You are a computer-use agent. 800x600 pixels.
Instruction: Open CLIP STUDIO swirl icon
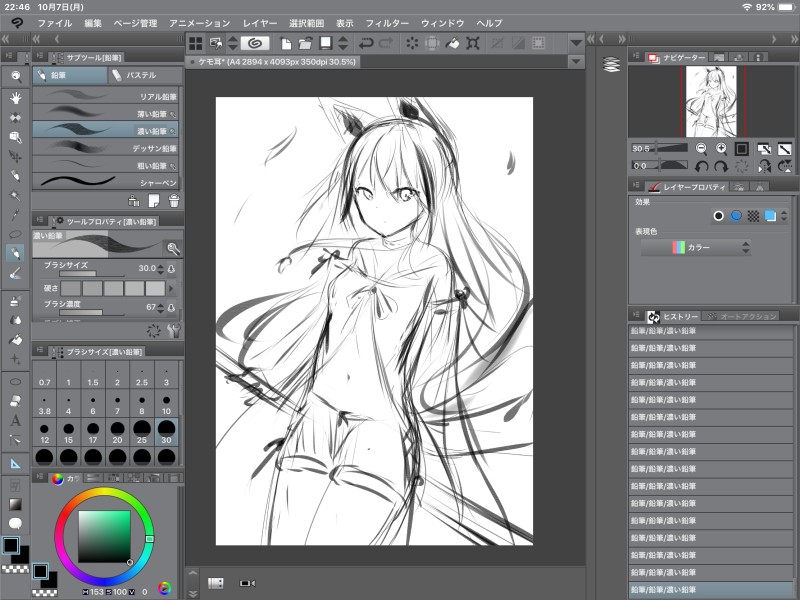click(x=255, y=43)
